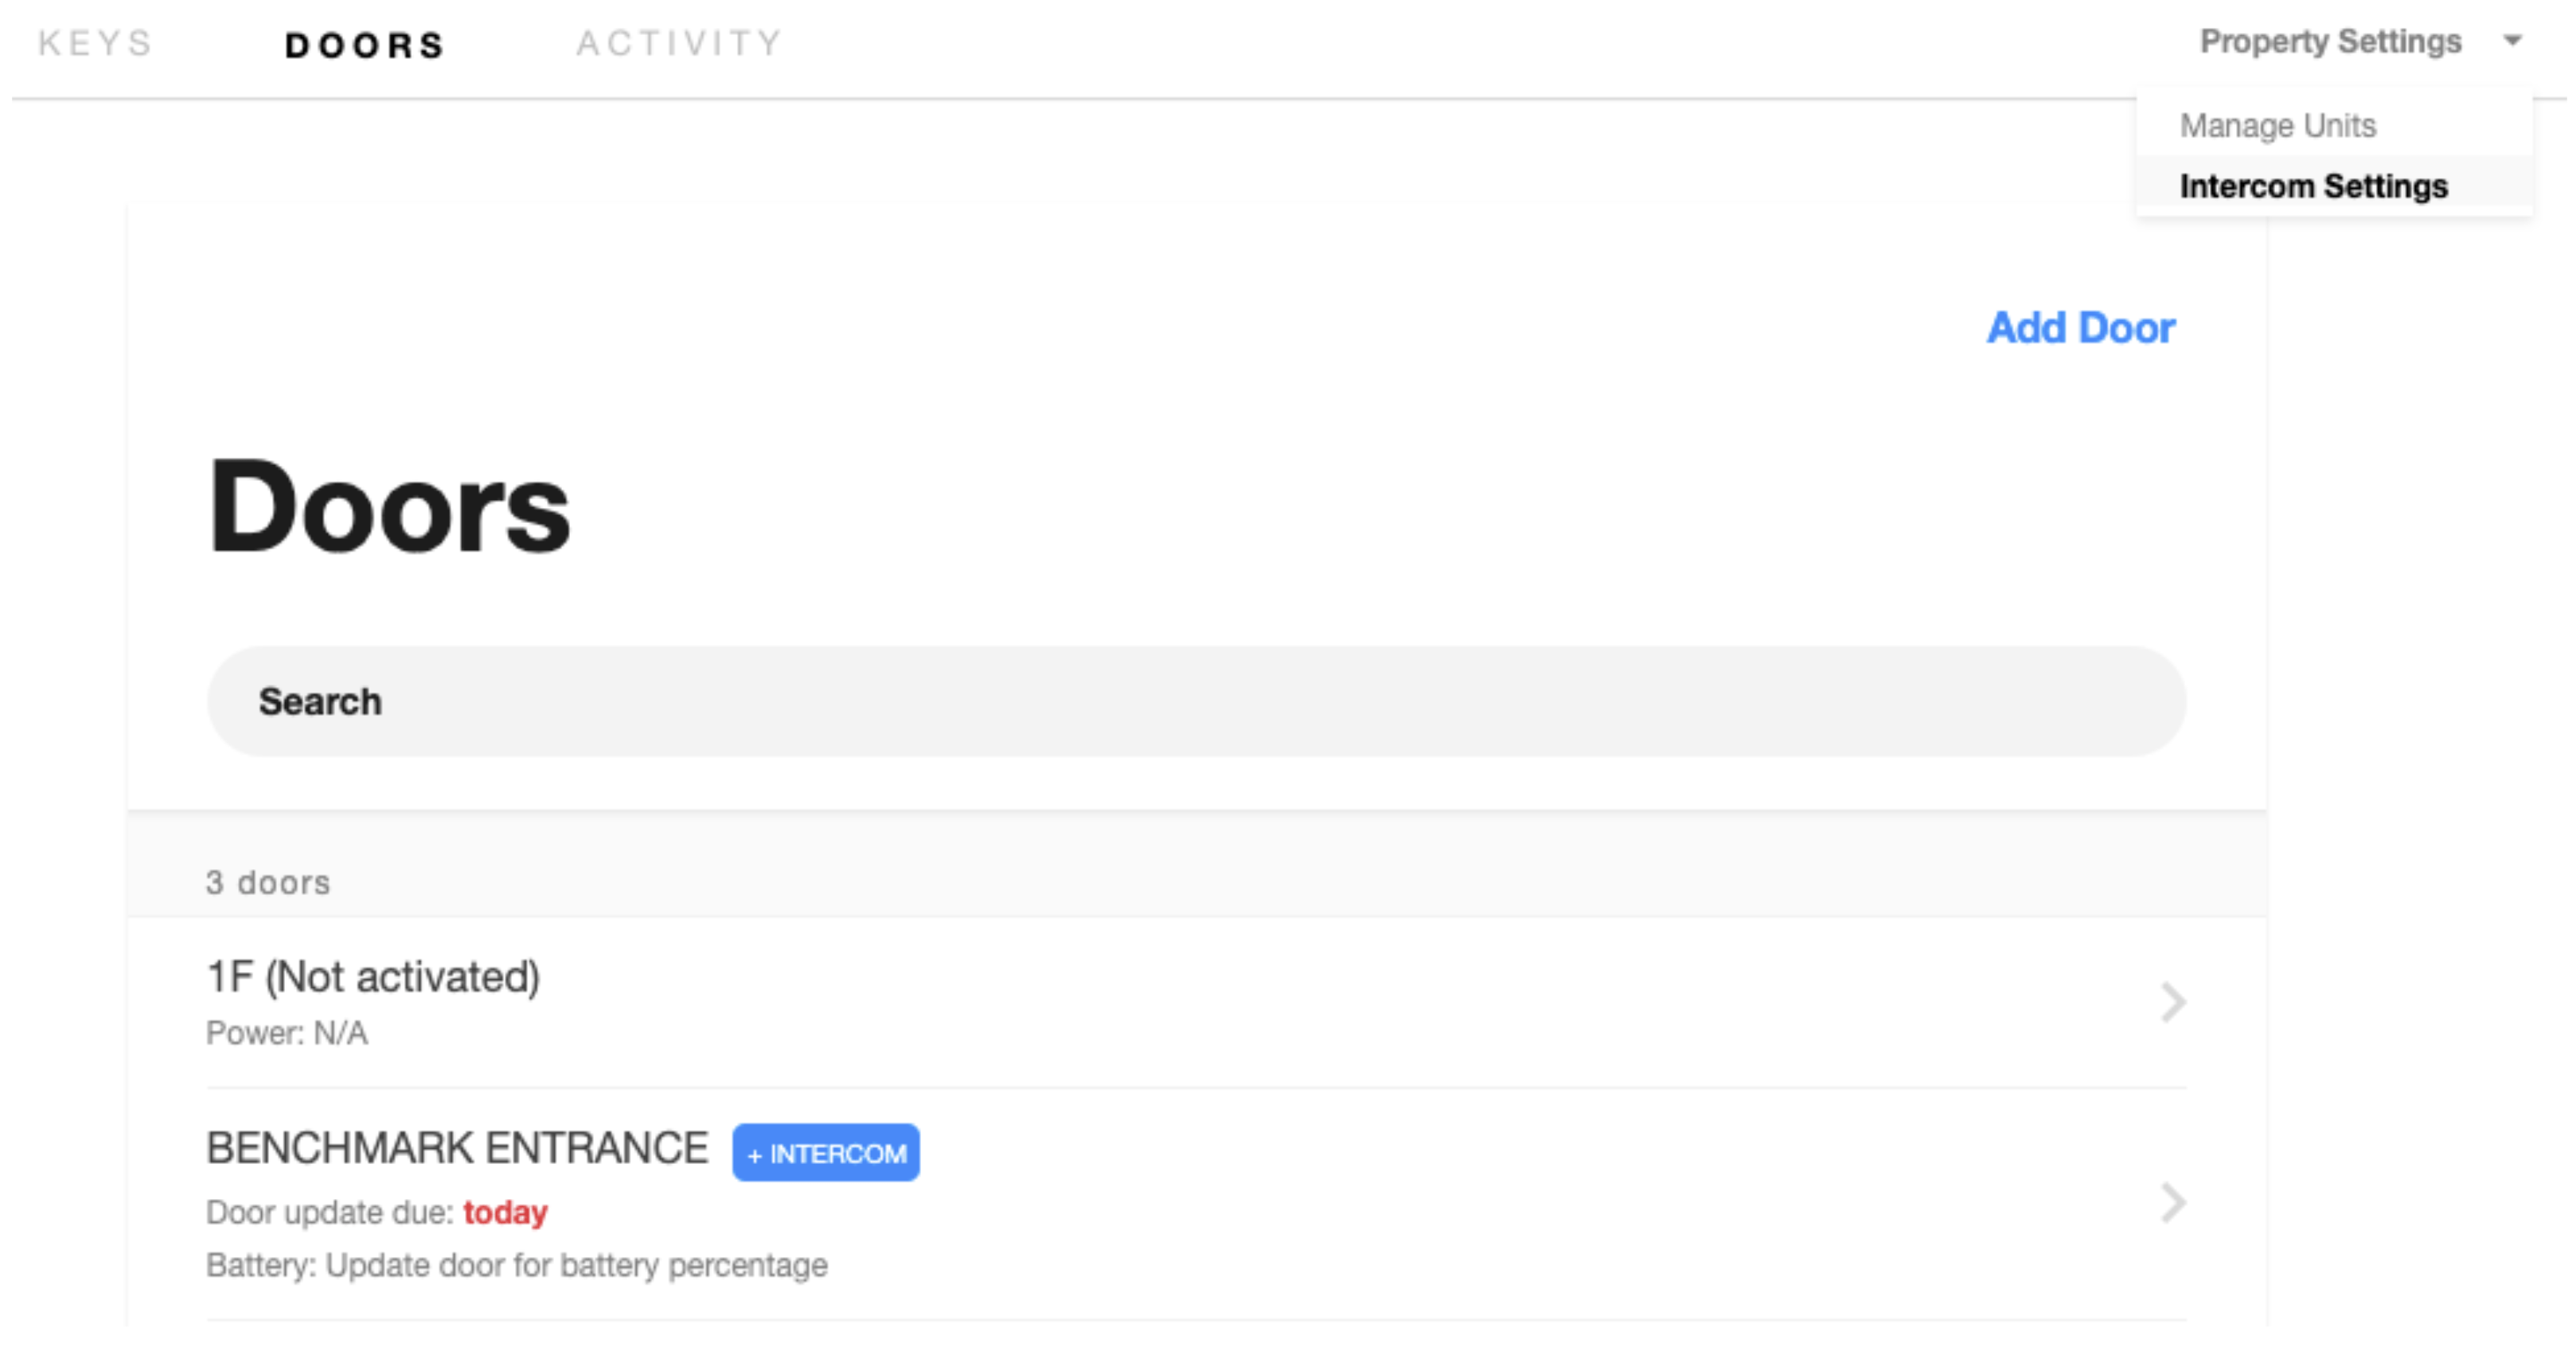Open BENCHMARK ENTRANCE using its right chevron
This screenshot has height=1363, width=2576.
(x=2172, y=1204)
